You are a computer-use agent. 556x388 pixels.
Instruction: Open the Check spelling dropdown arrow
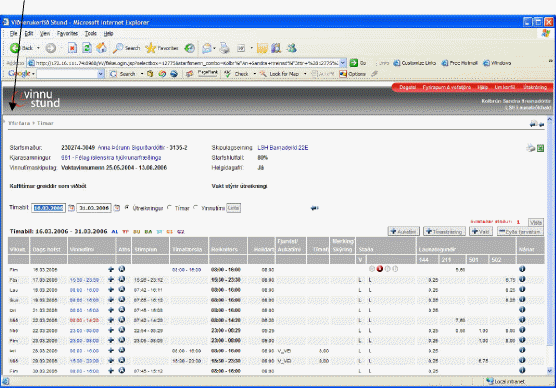pos(254,74)
